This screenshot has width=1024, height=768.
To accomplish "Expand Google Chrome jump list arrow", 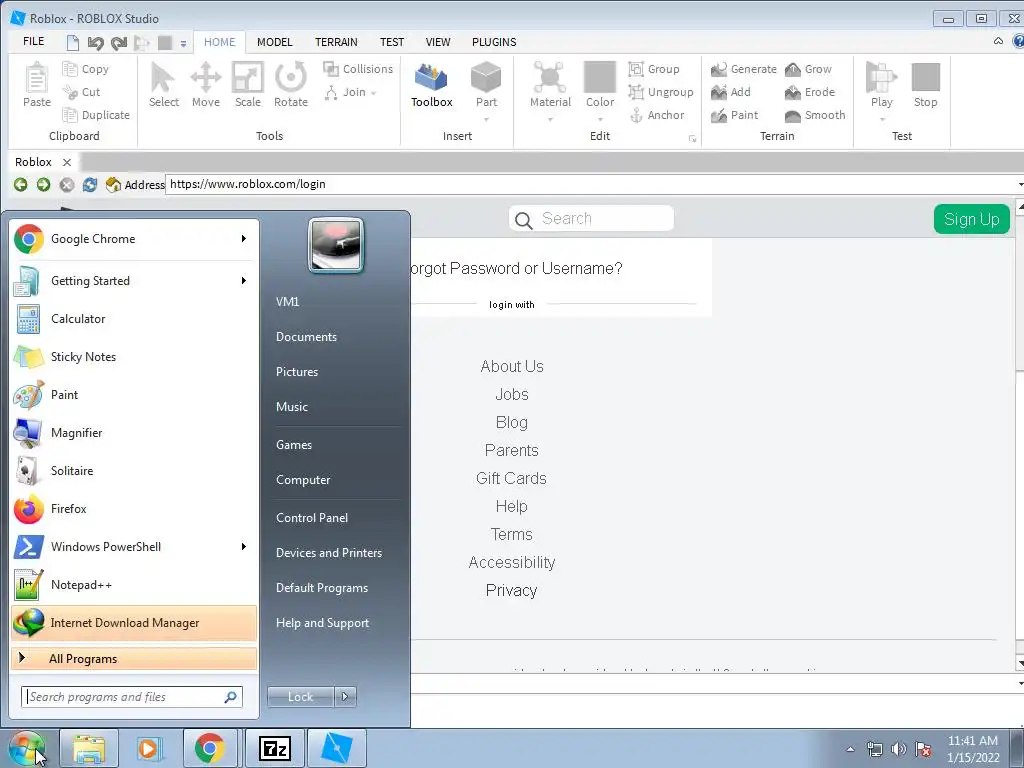I will point(244,238).
